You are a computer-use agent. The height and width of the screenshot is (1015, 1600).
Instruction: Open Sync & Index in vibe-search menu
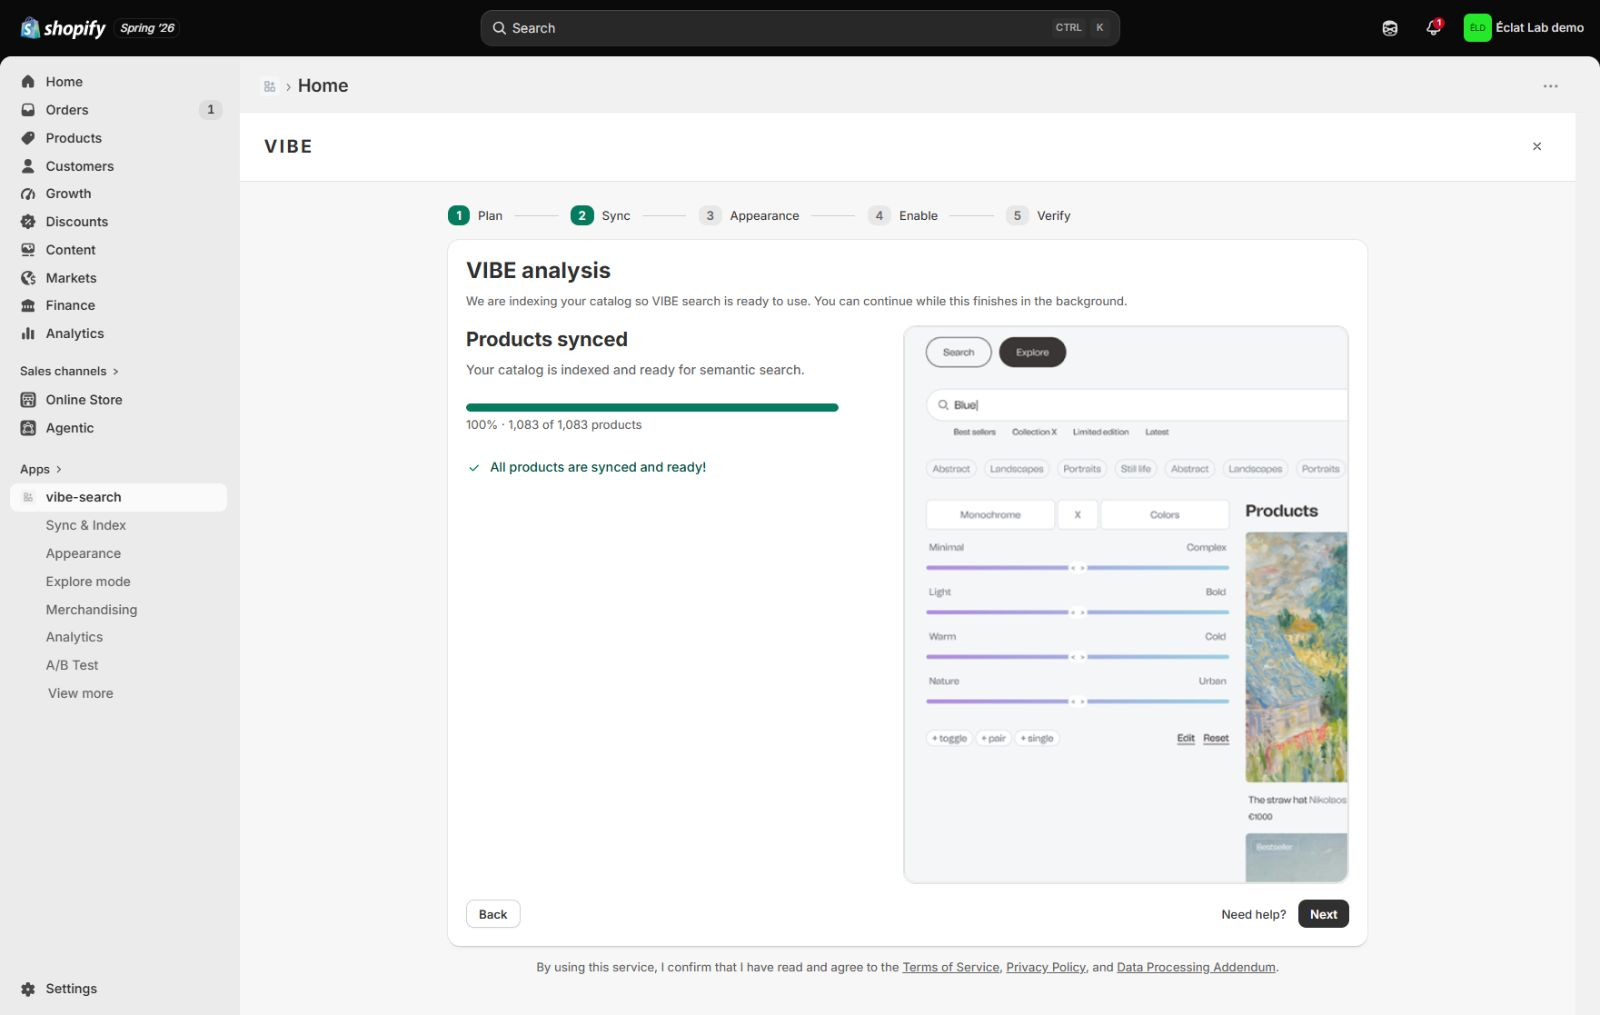coord(86,525)
